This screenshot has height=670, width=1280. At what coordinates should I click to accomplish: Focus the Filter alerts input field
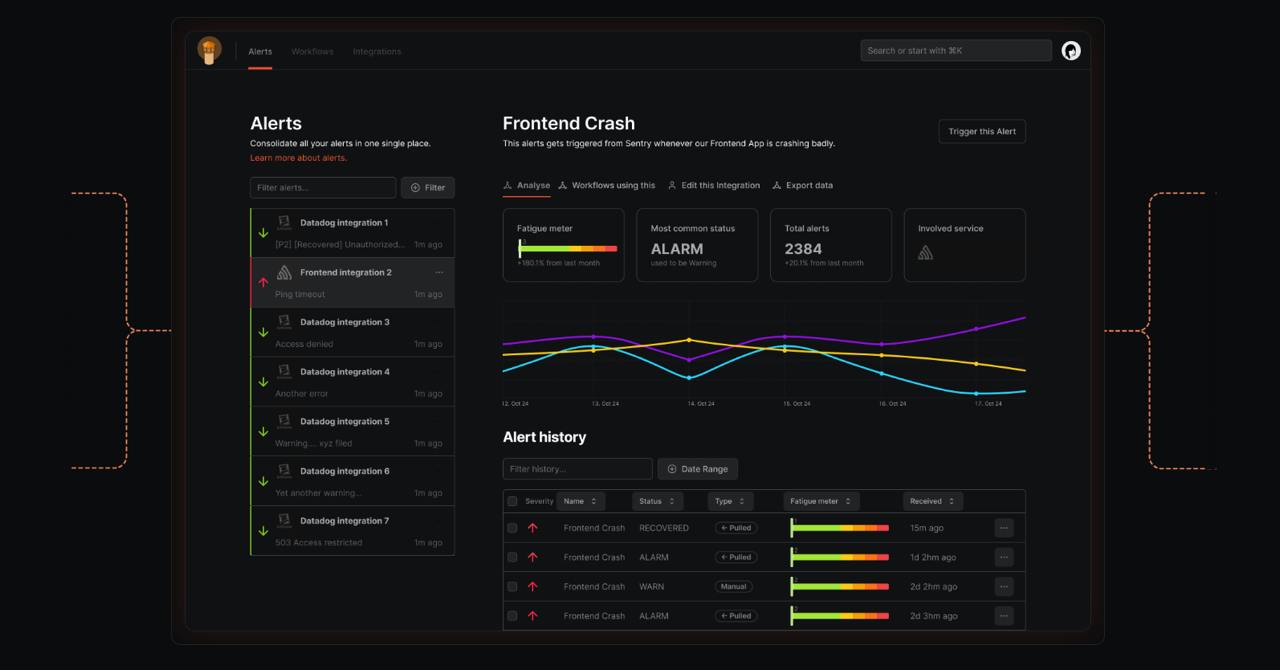[x=323, y=188]
